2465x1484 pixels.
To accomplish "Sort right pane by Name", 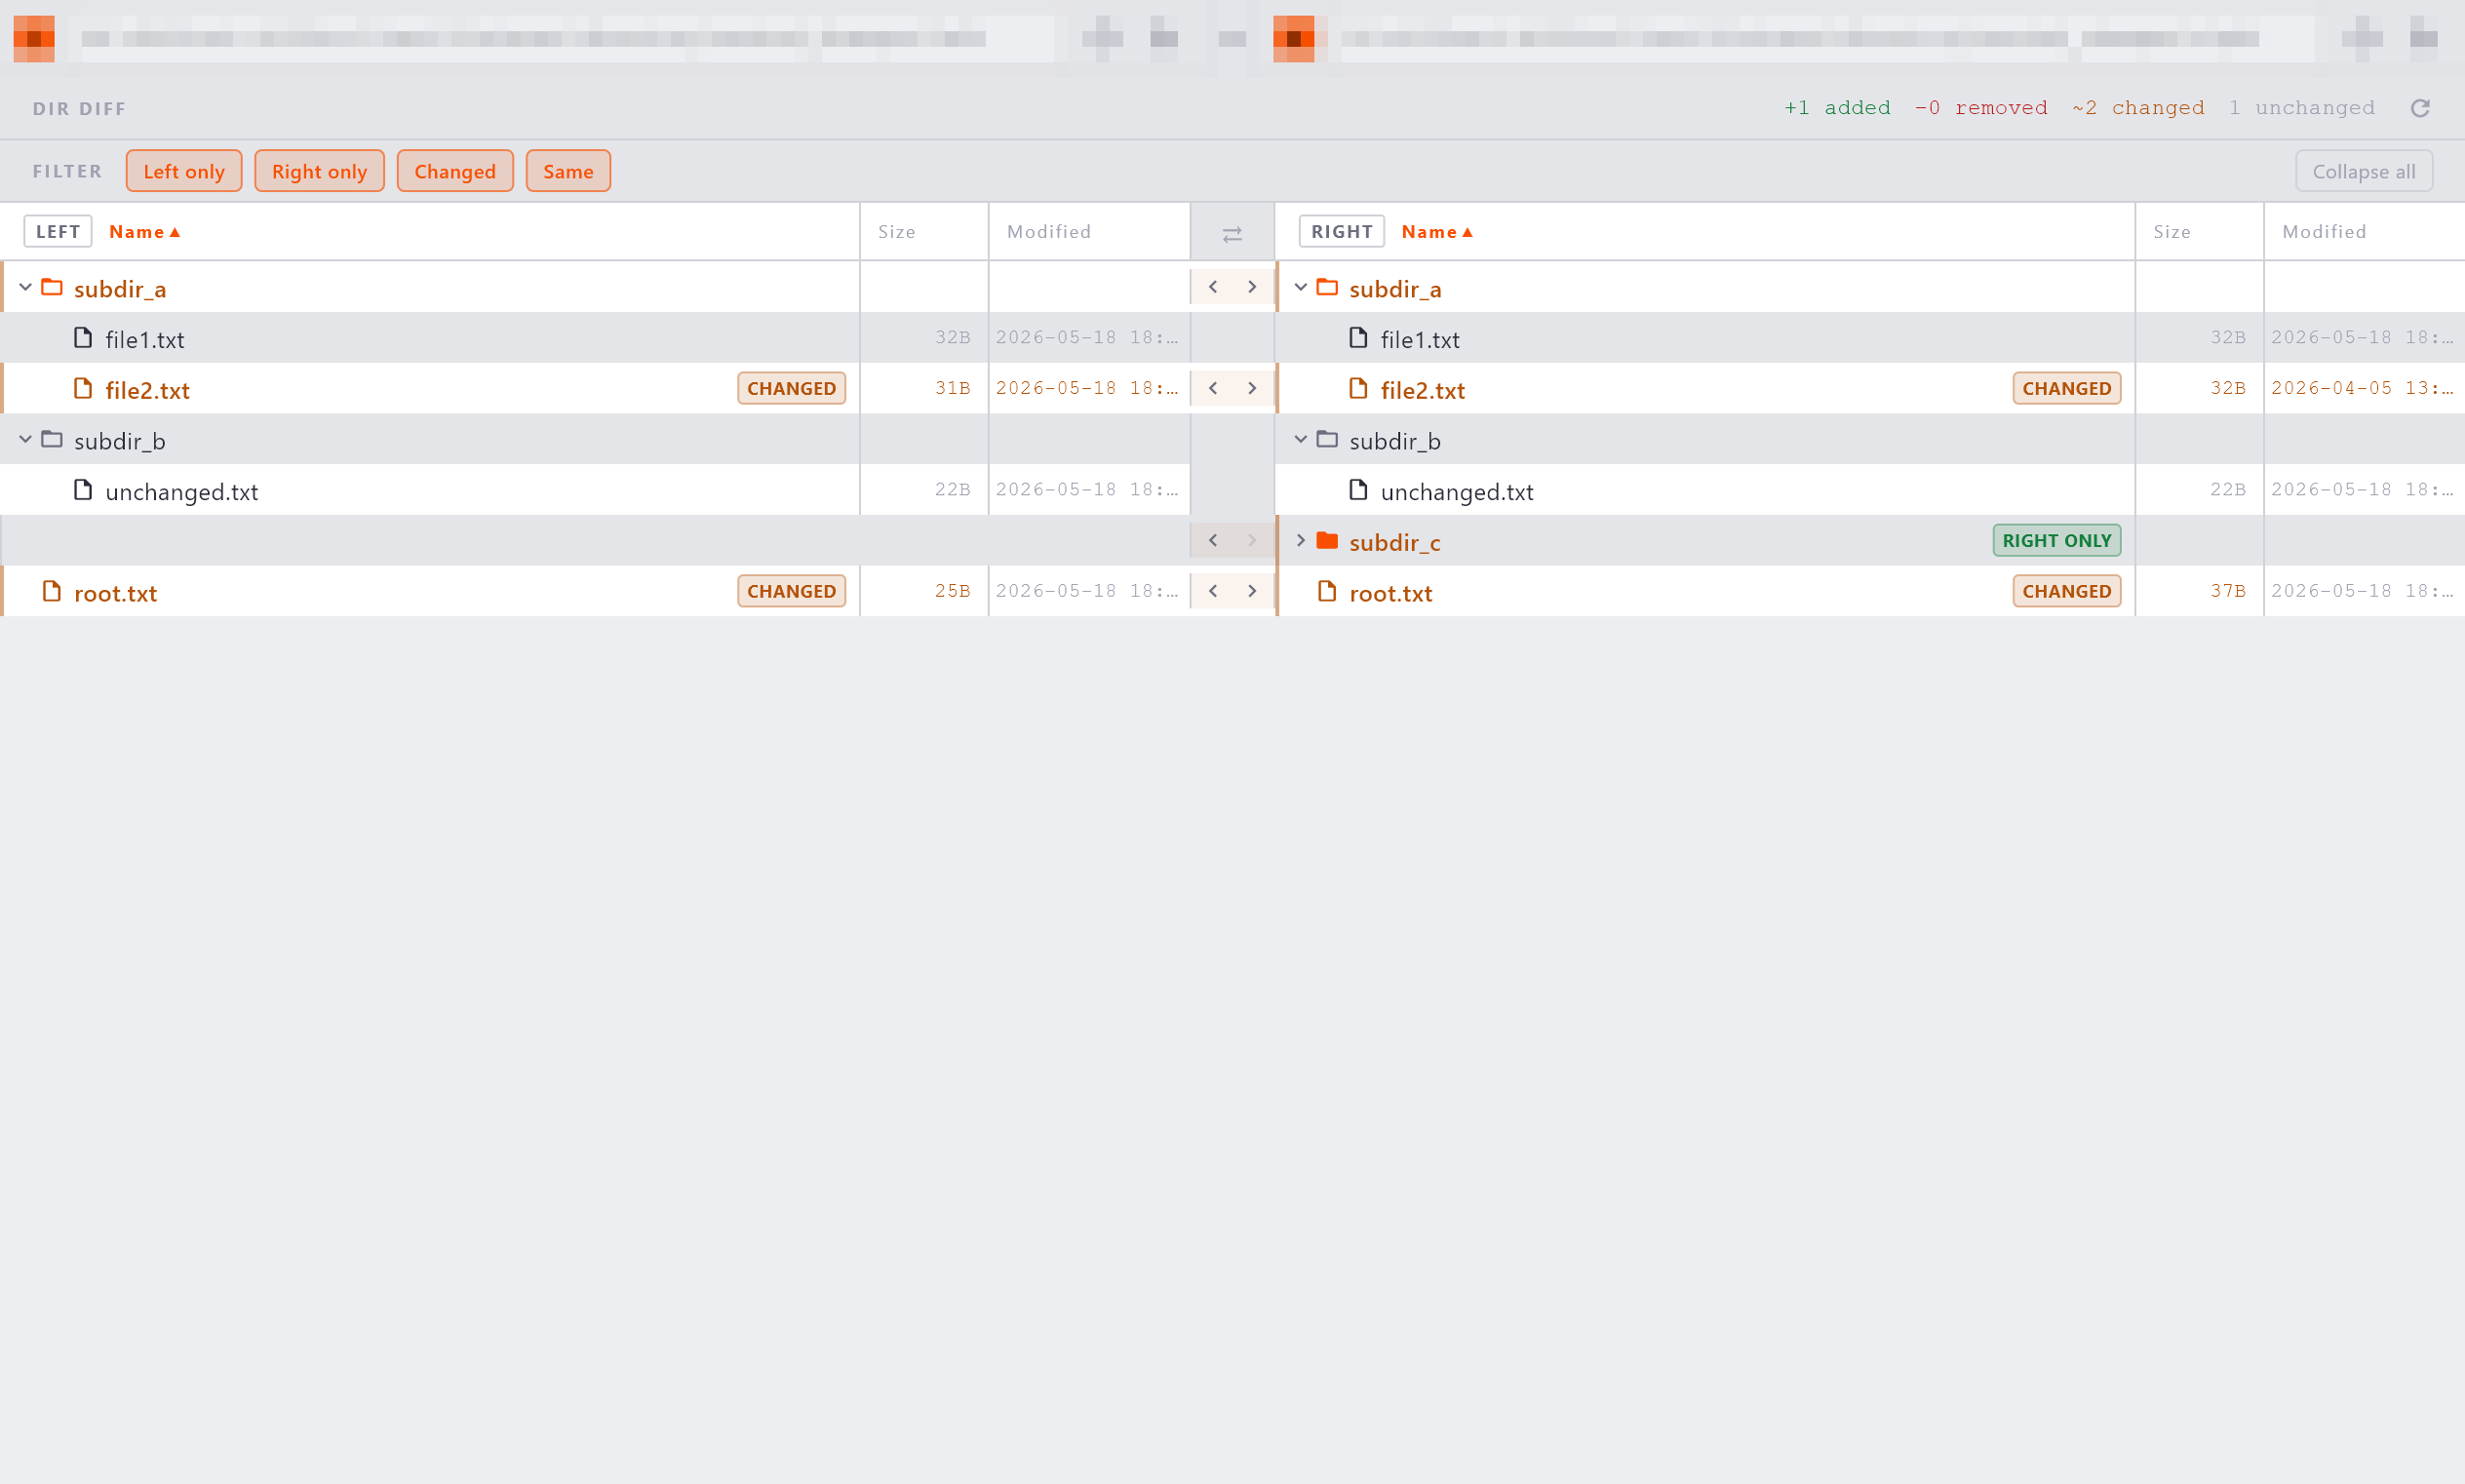I will coord(1437,232).
